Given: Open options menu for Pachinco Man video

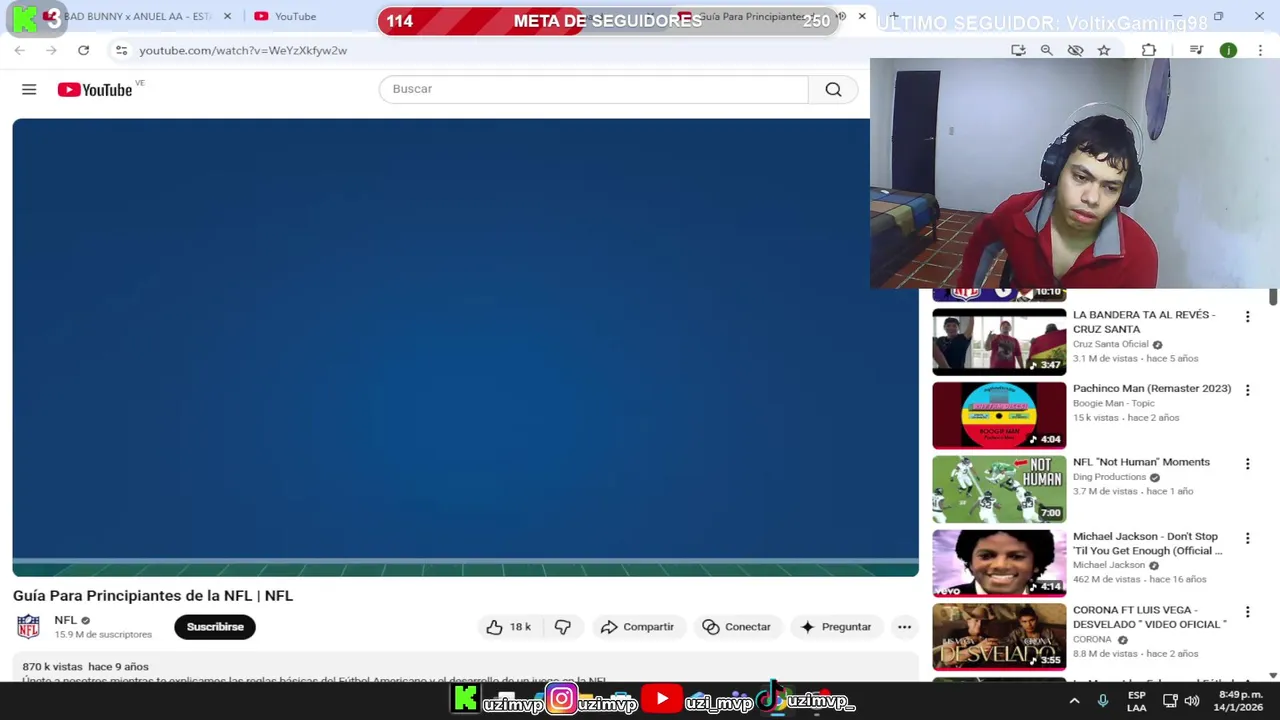Looking at the screenshot, I should click(1247, 390).
